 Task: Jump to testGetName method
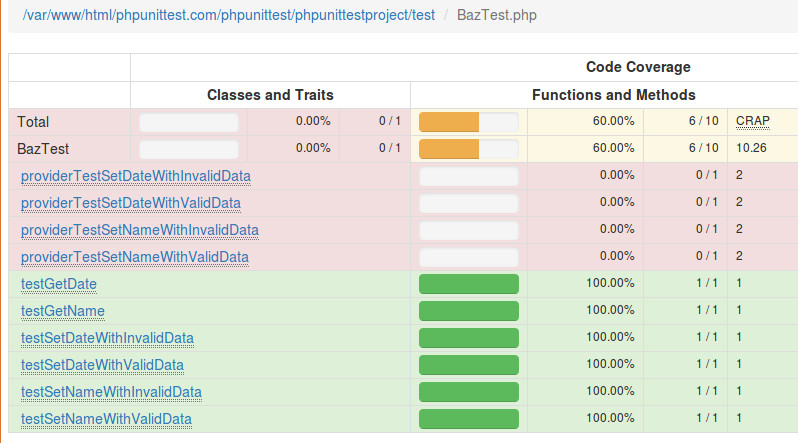pyautogui.click(x=63, y=311)
